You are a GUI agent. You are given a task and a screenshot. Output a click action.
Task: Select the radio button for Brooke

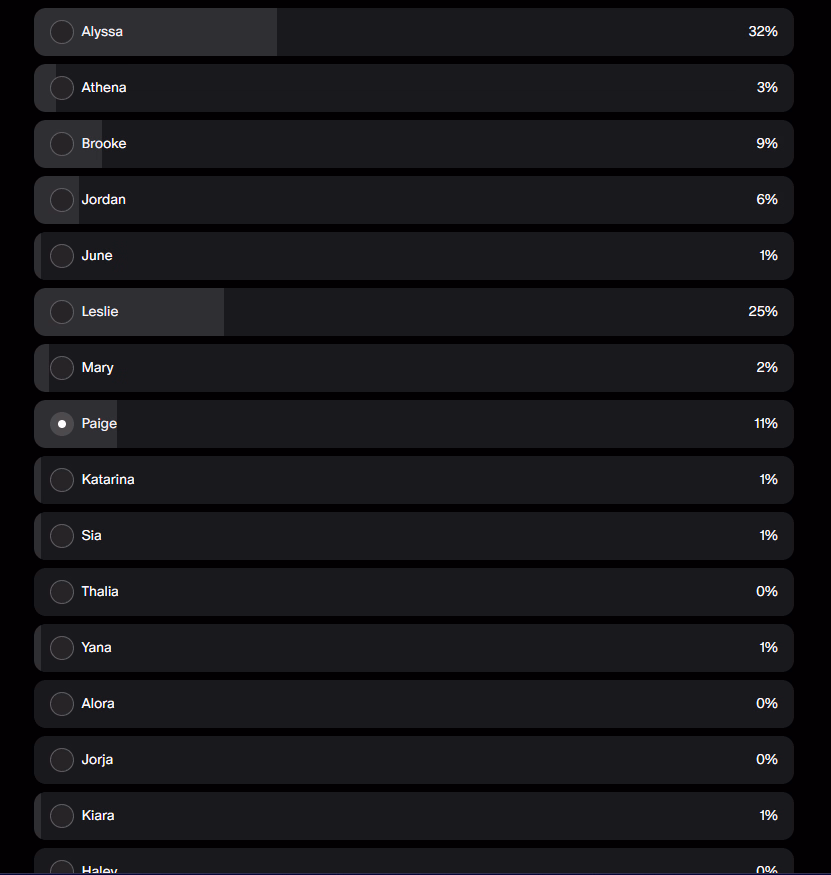(62, 144)
